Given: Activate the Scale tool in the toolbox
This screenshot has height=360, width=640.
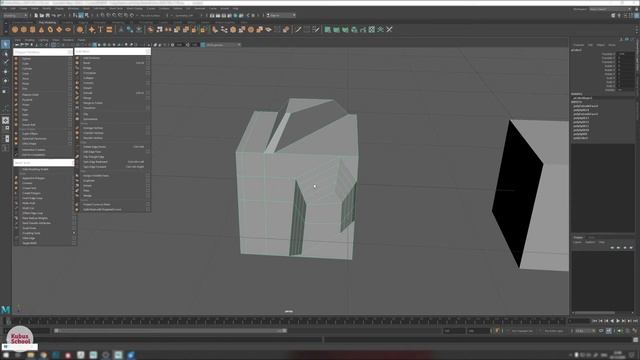Looking at the screenshot, I should tap(5, 91).
